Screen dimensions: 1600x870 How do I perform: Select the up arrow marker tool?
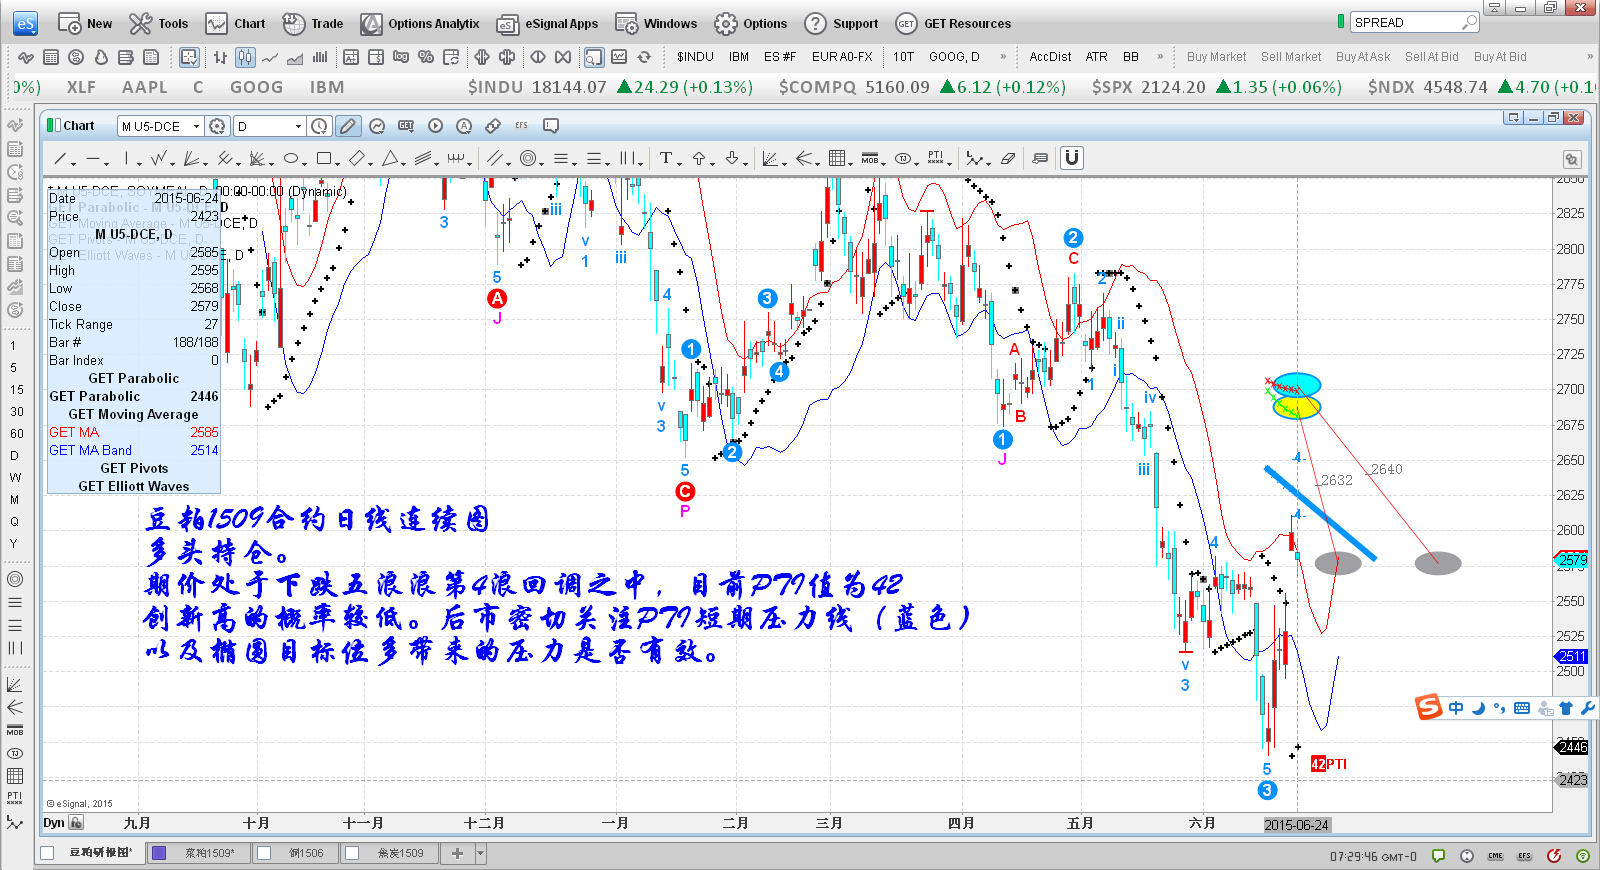(x=699, y=158)
